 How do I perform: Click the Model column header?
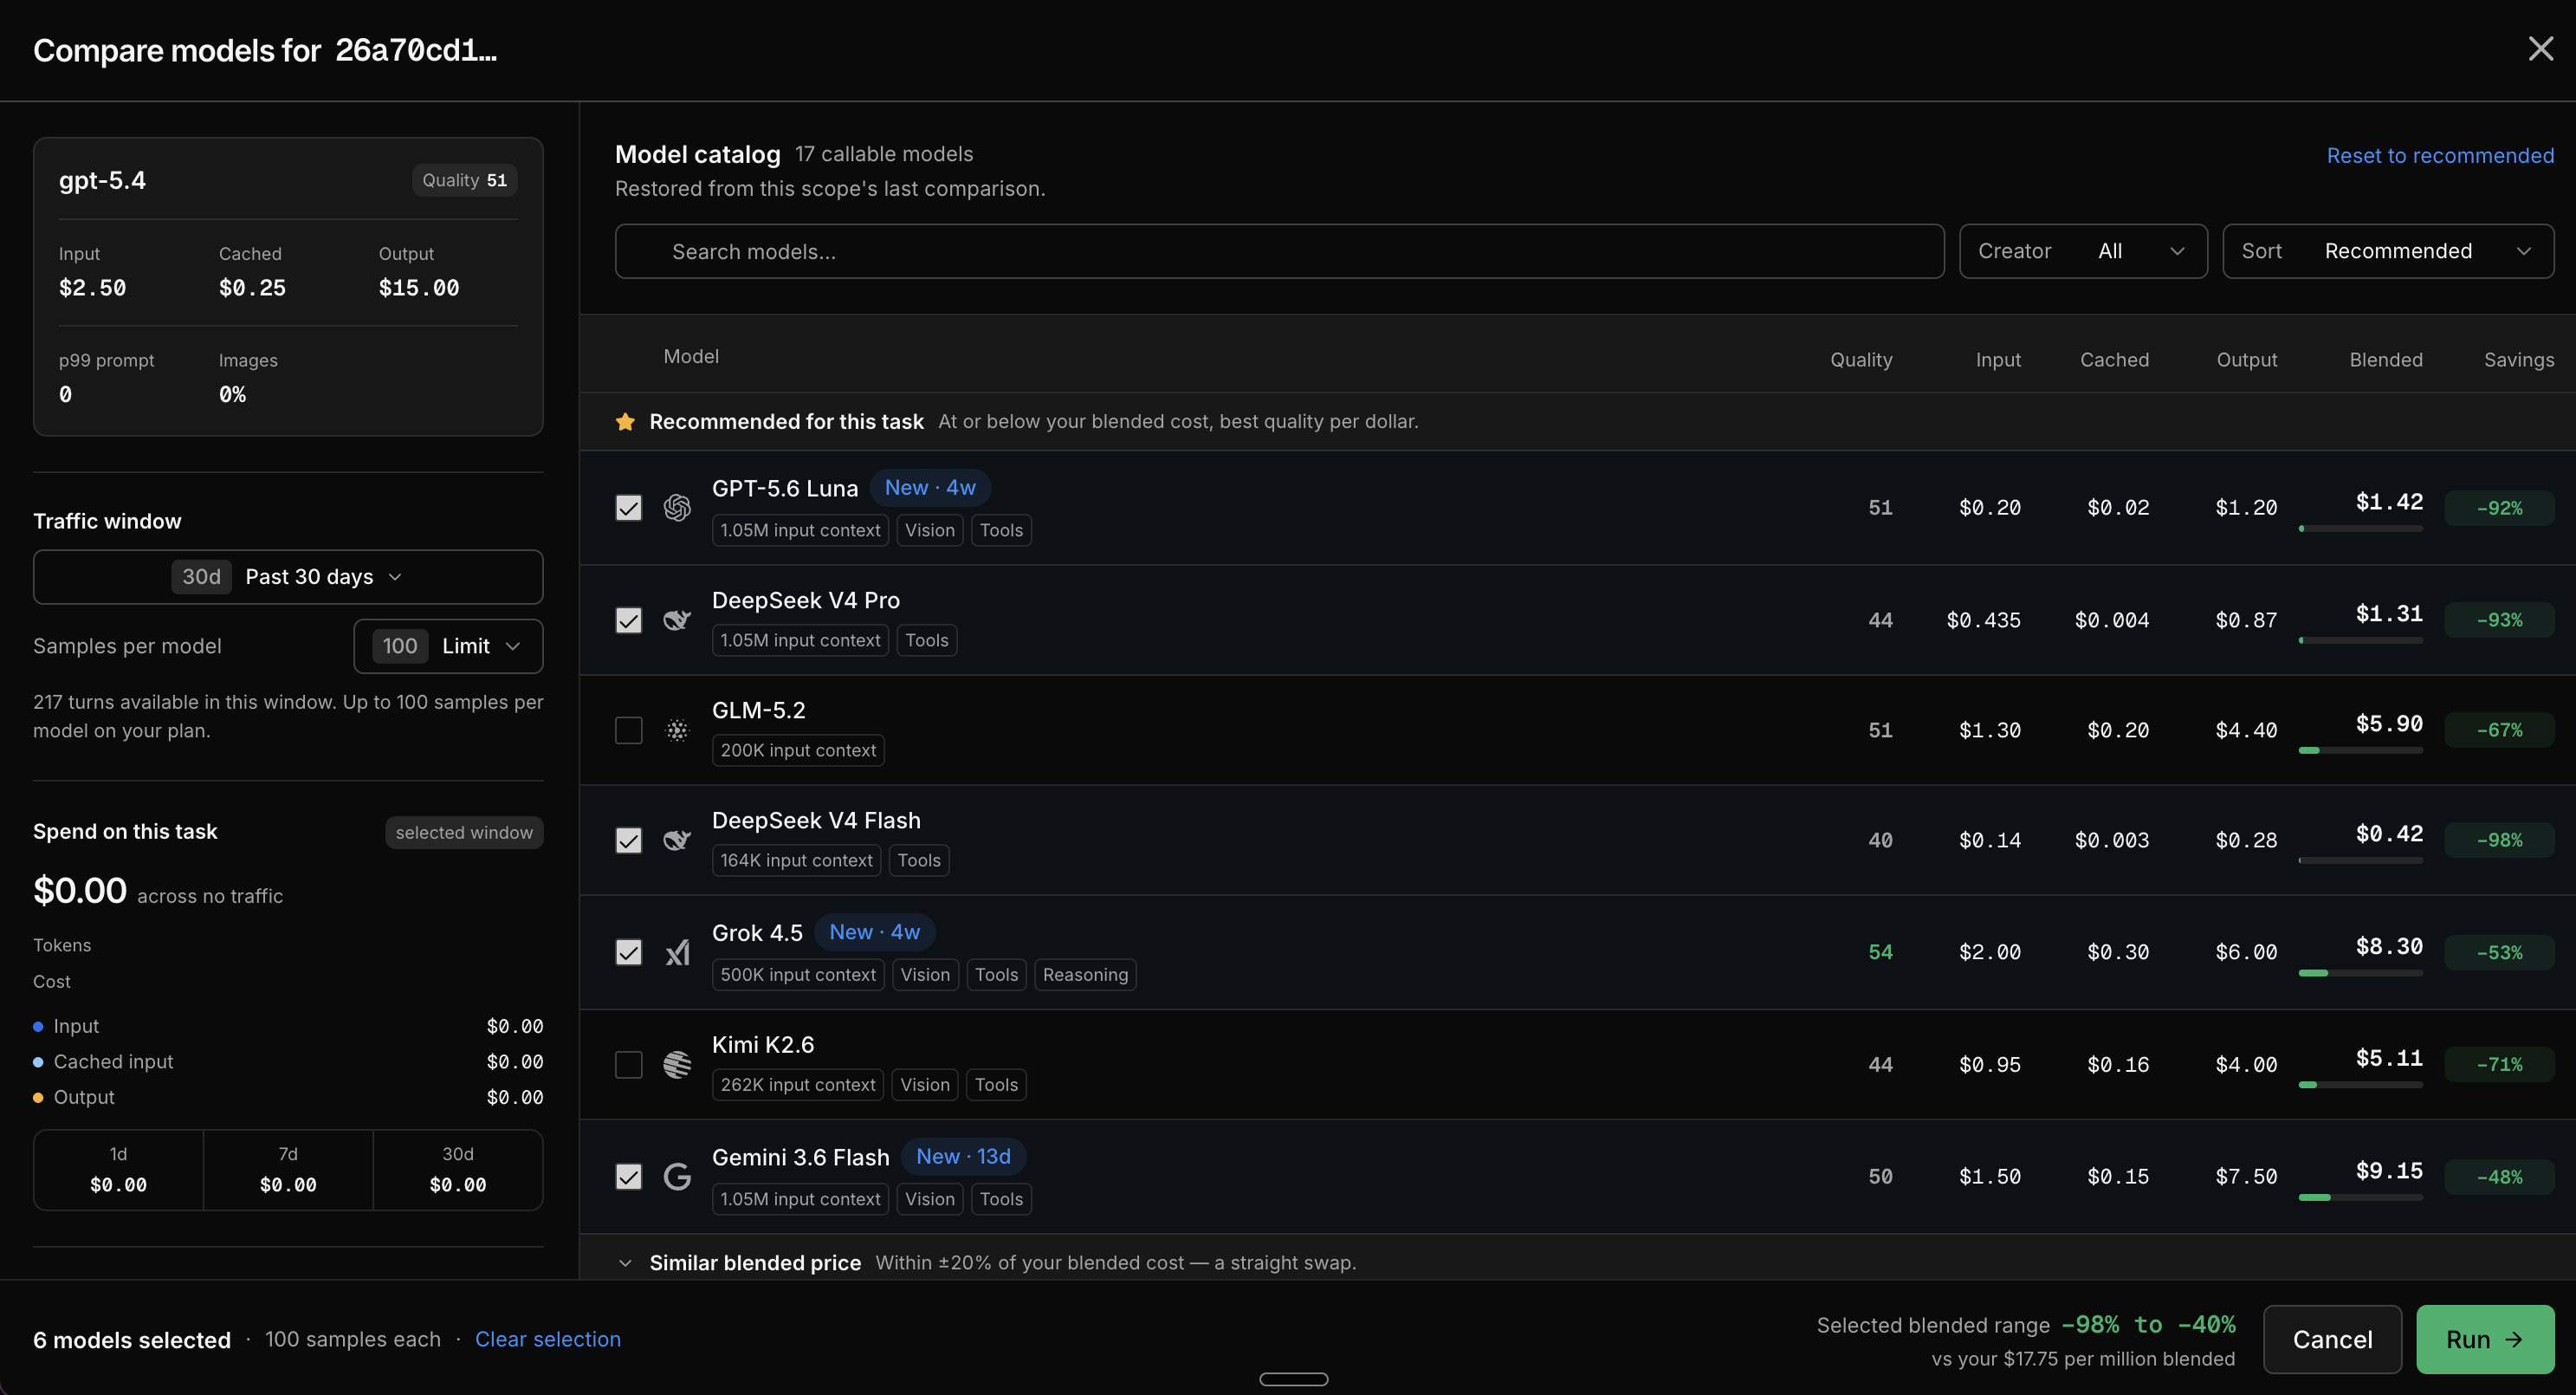pos(691,357)
